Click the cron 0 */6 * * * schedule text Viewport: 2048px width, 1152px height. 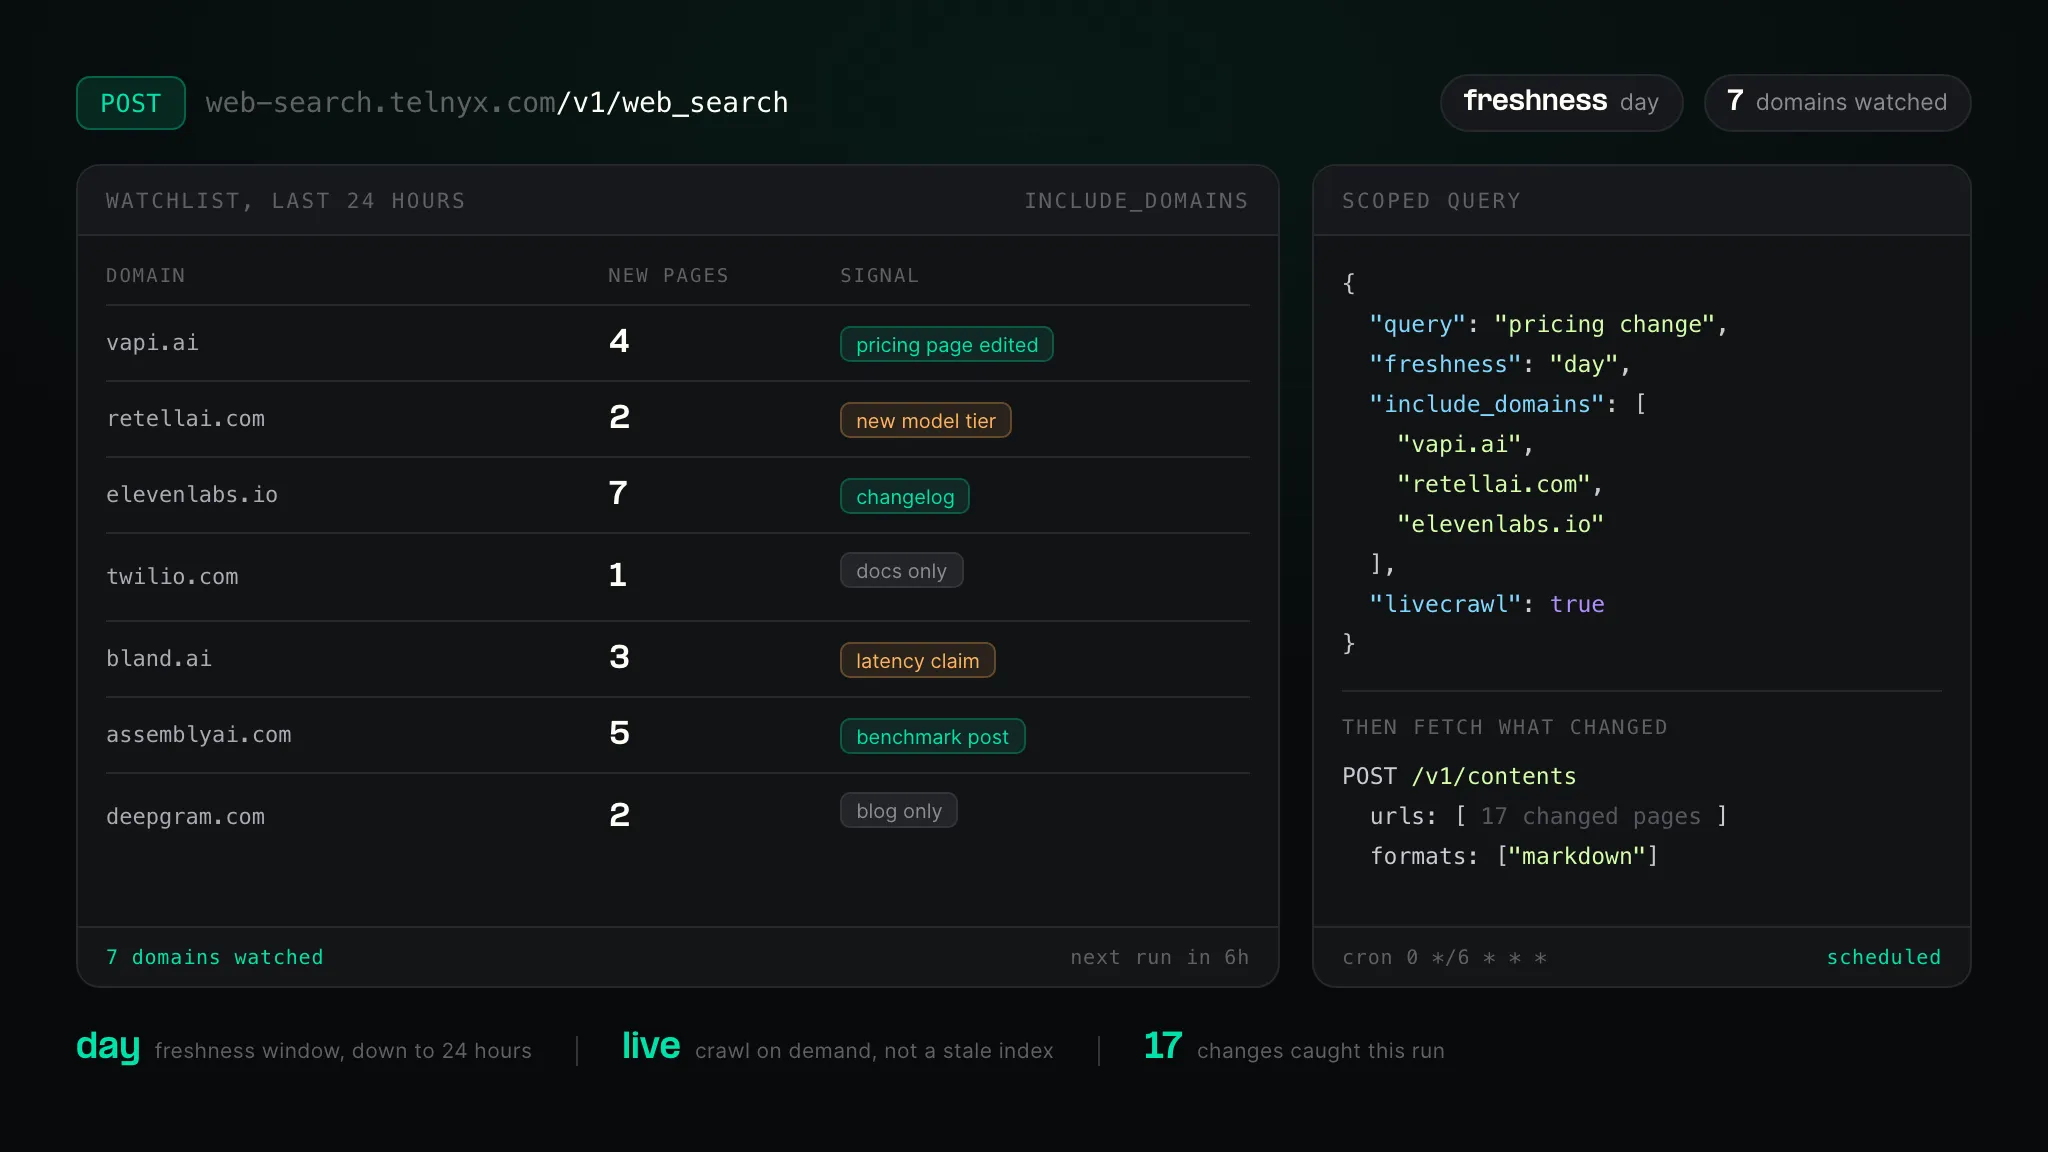(1445, 957)
